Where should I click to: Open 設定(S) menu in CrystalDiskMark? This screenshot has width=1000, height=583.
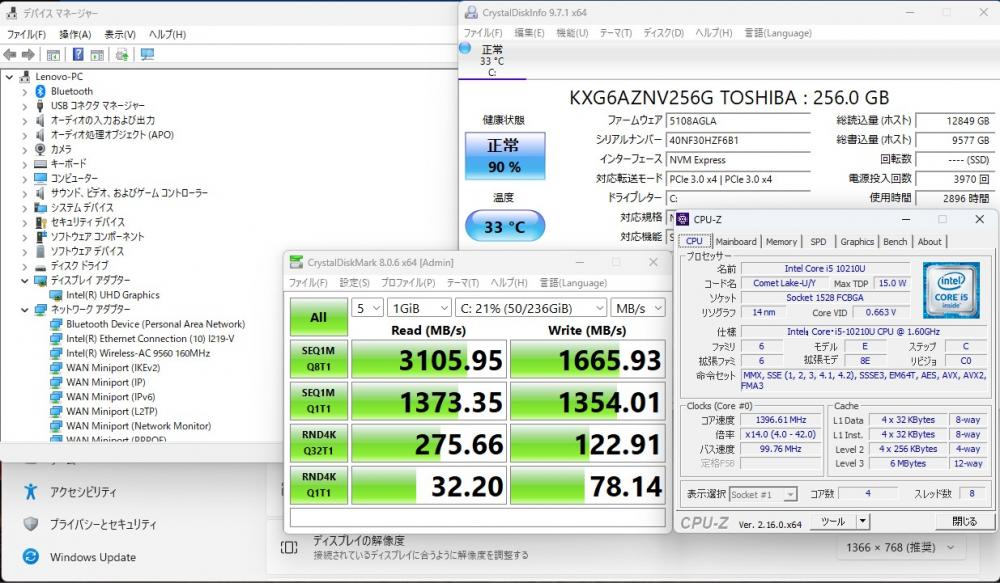354,282
